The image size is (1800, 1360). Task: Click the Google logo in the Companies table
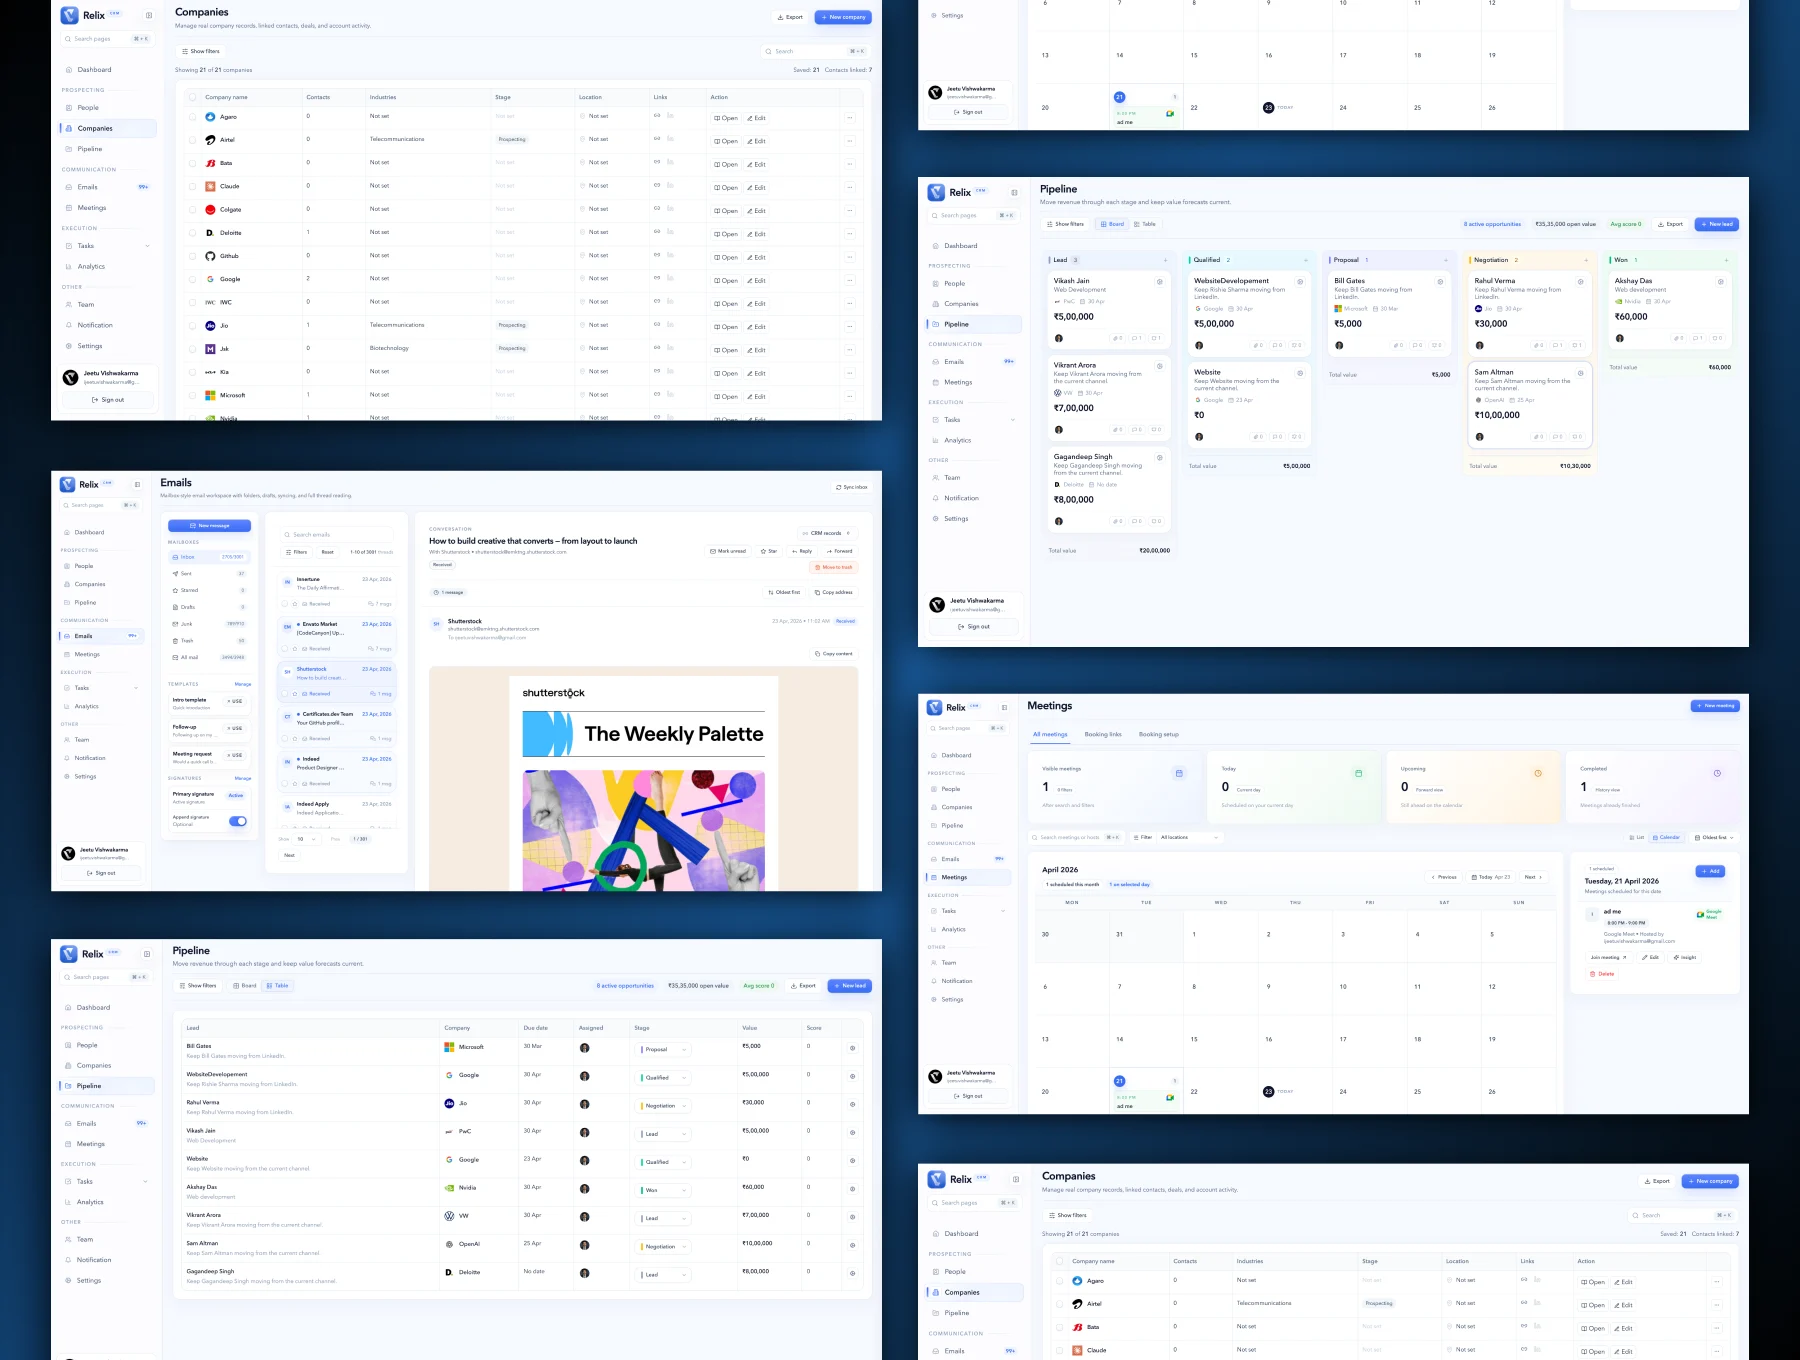[210, 279]
